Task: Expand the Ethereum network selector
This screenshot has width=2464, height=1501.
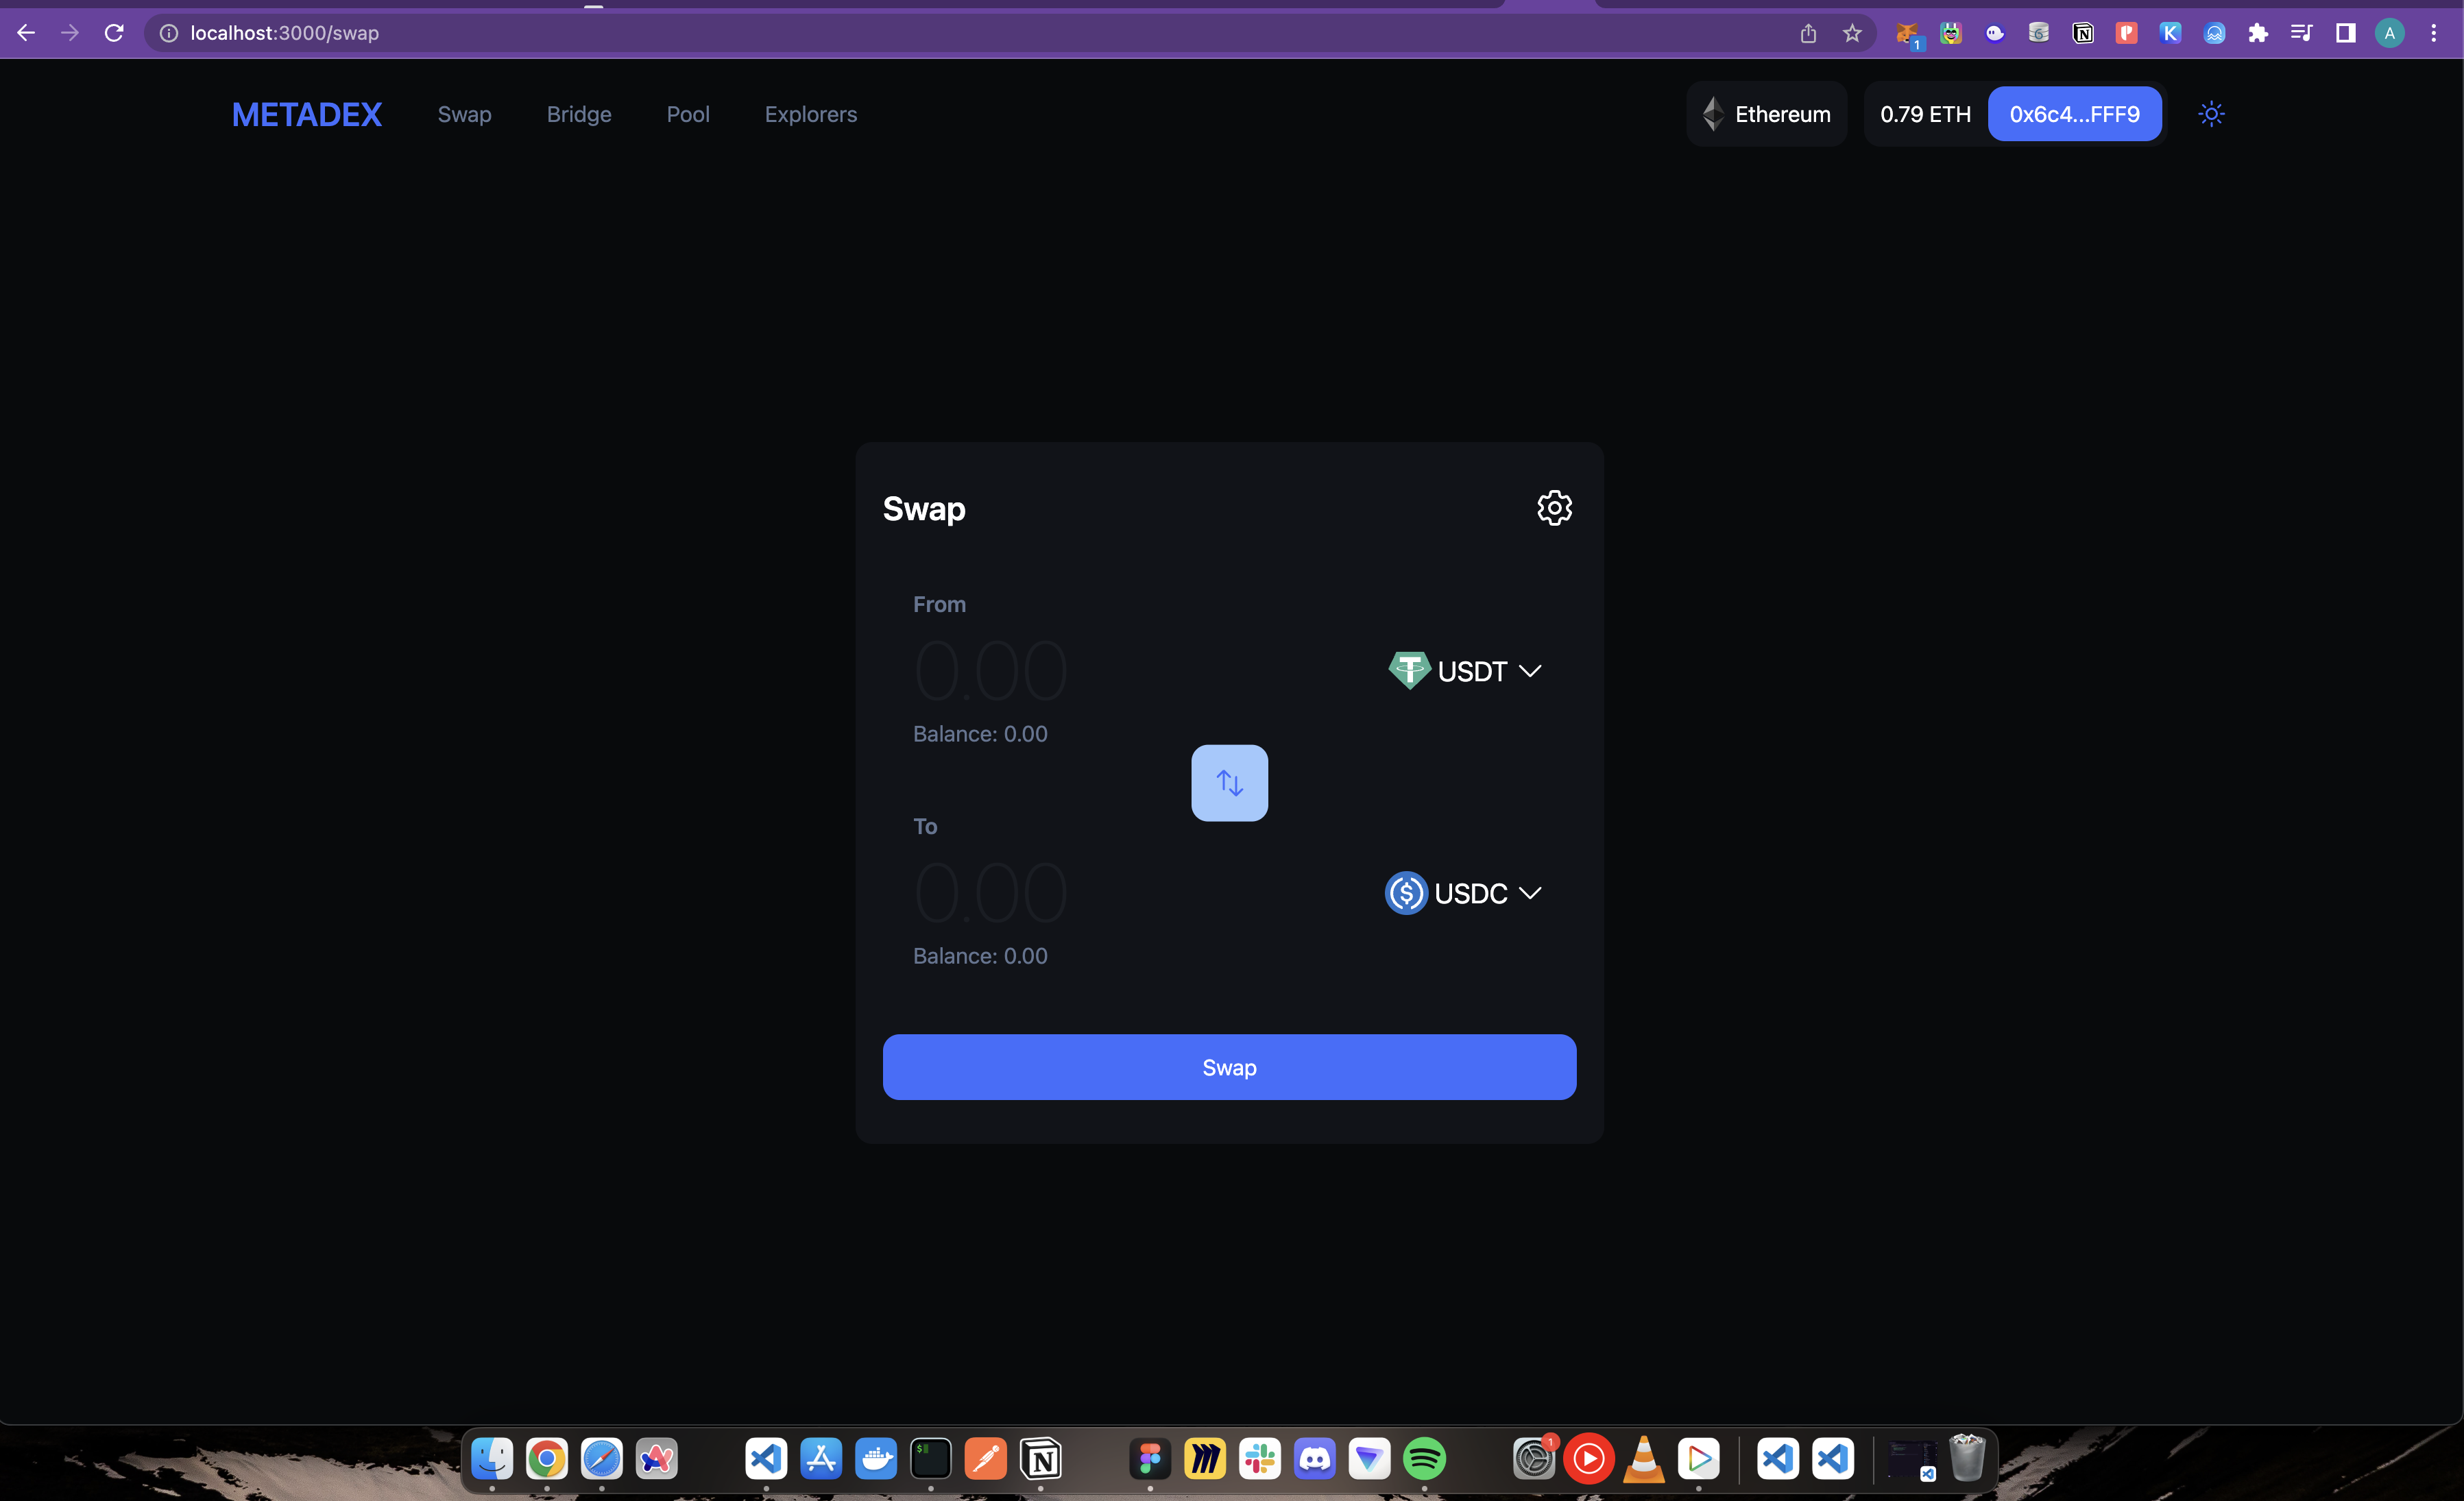Action: pyautogui.click(x=1766, y=114)
